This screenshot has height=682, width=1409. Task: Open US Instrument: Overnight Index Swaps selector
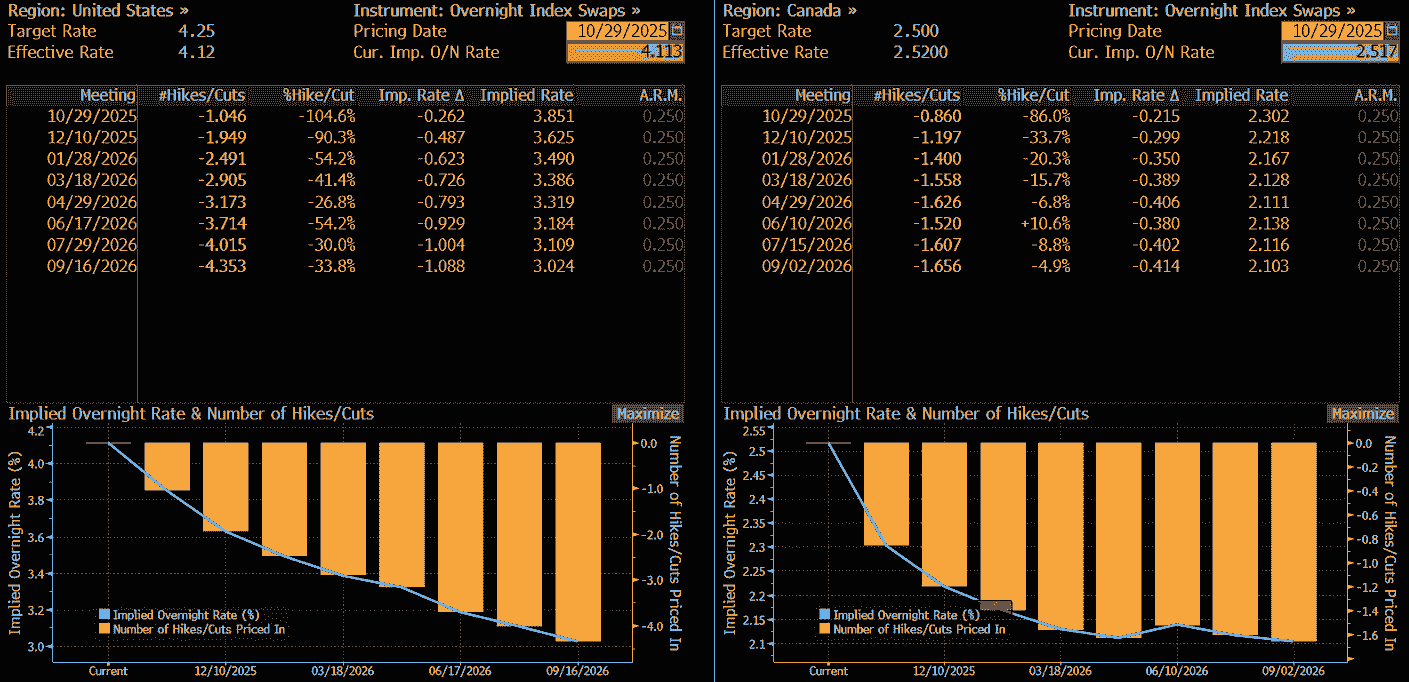click(497, 10)
